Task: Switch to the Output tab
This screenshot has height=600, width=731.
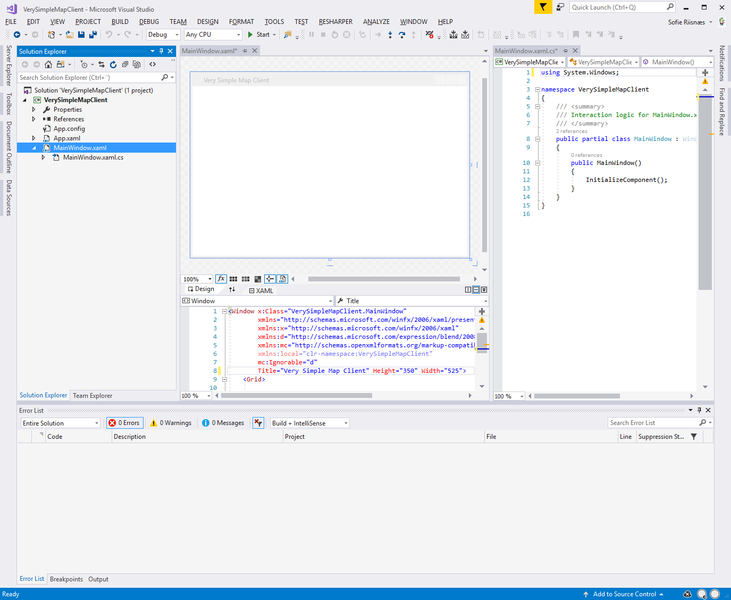Action: pos(98,579)
